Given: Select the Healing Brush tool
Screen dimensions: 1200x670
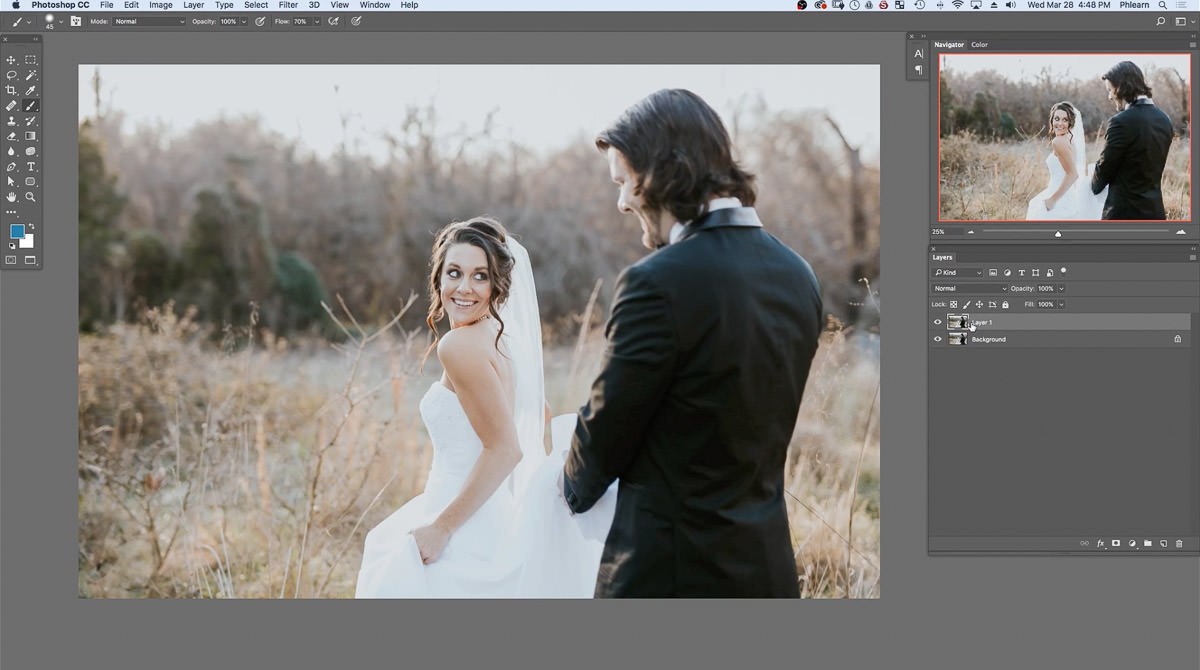Looking at the screenshot, I should point(12,105).
